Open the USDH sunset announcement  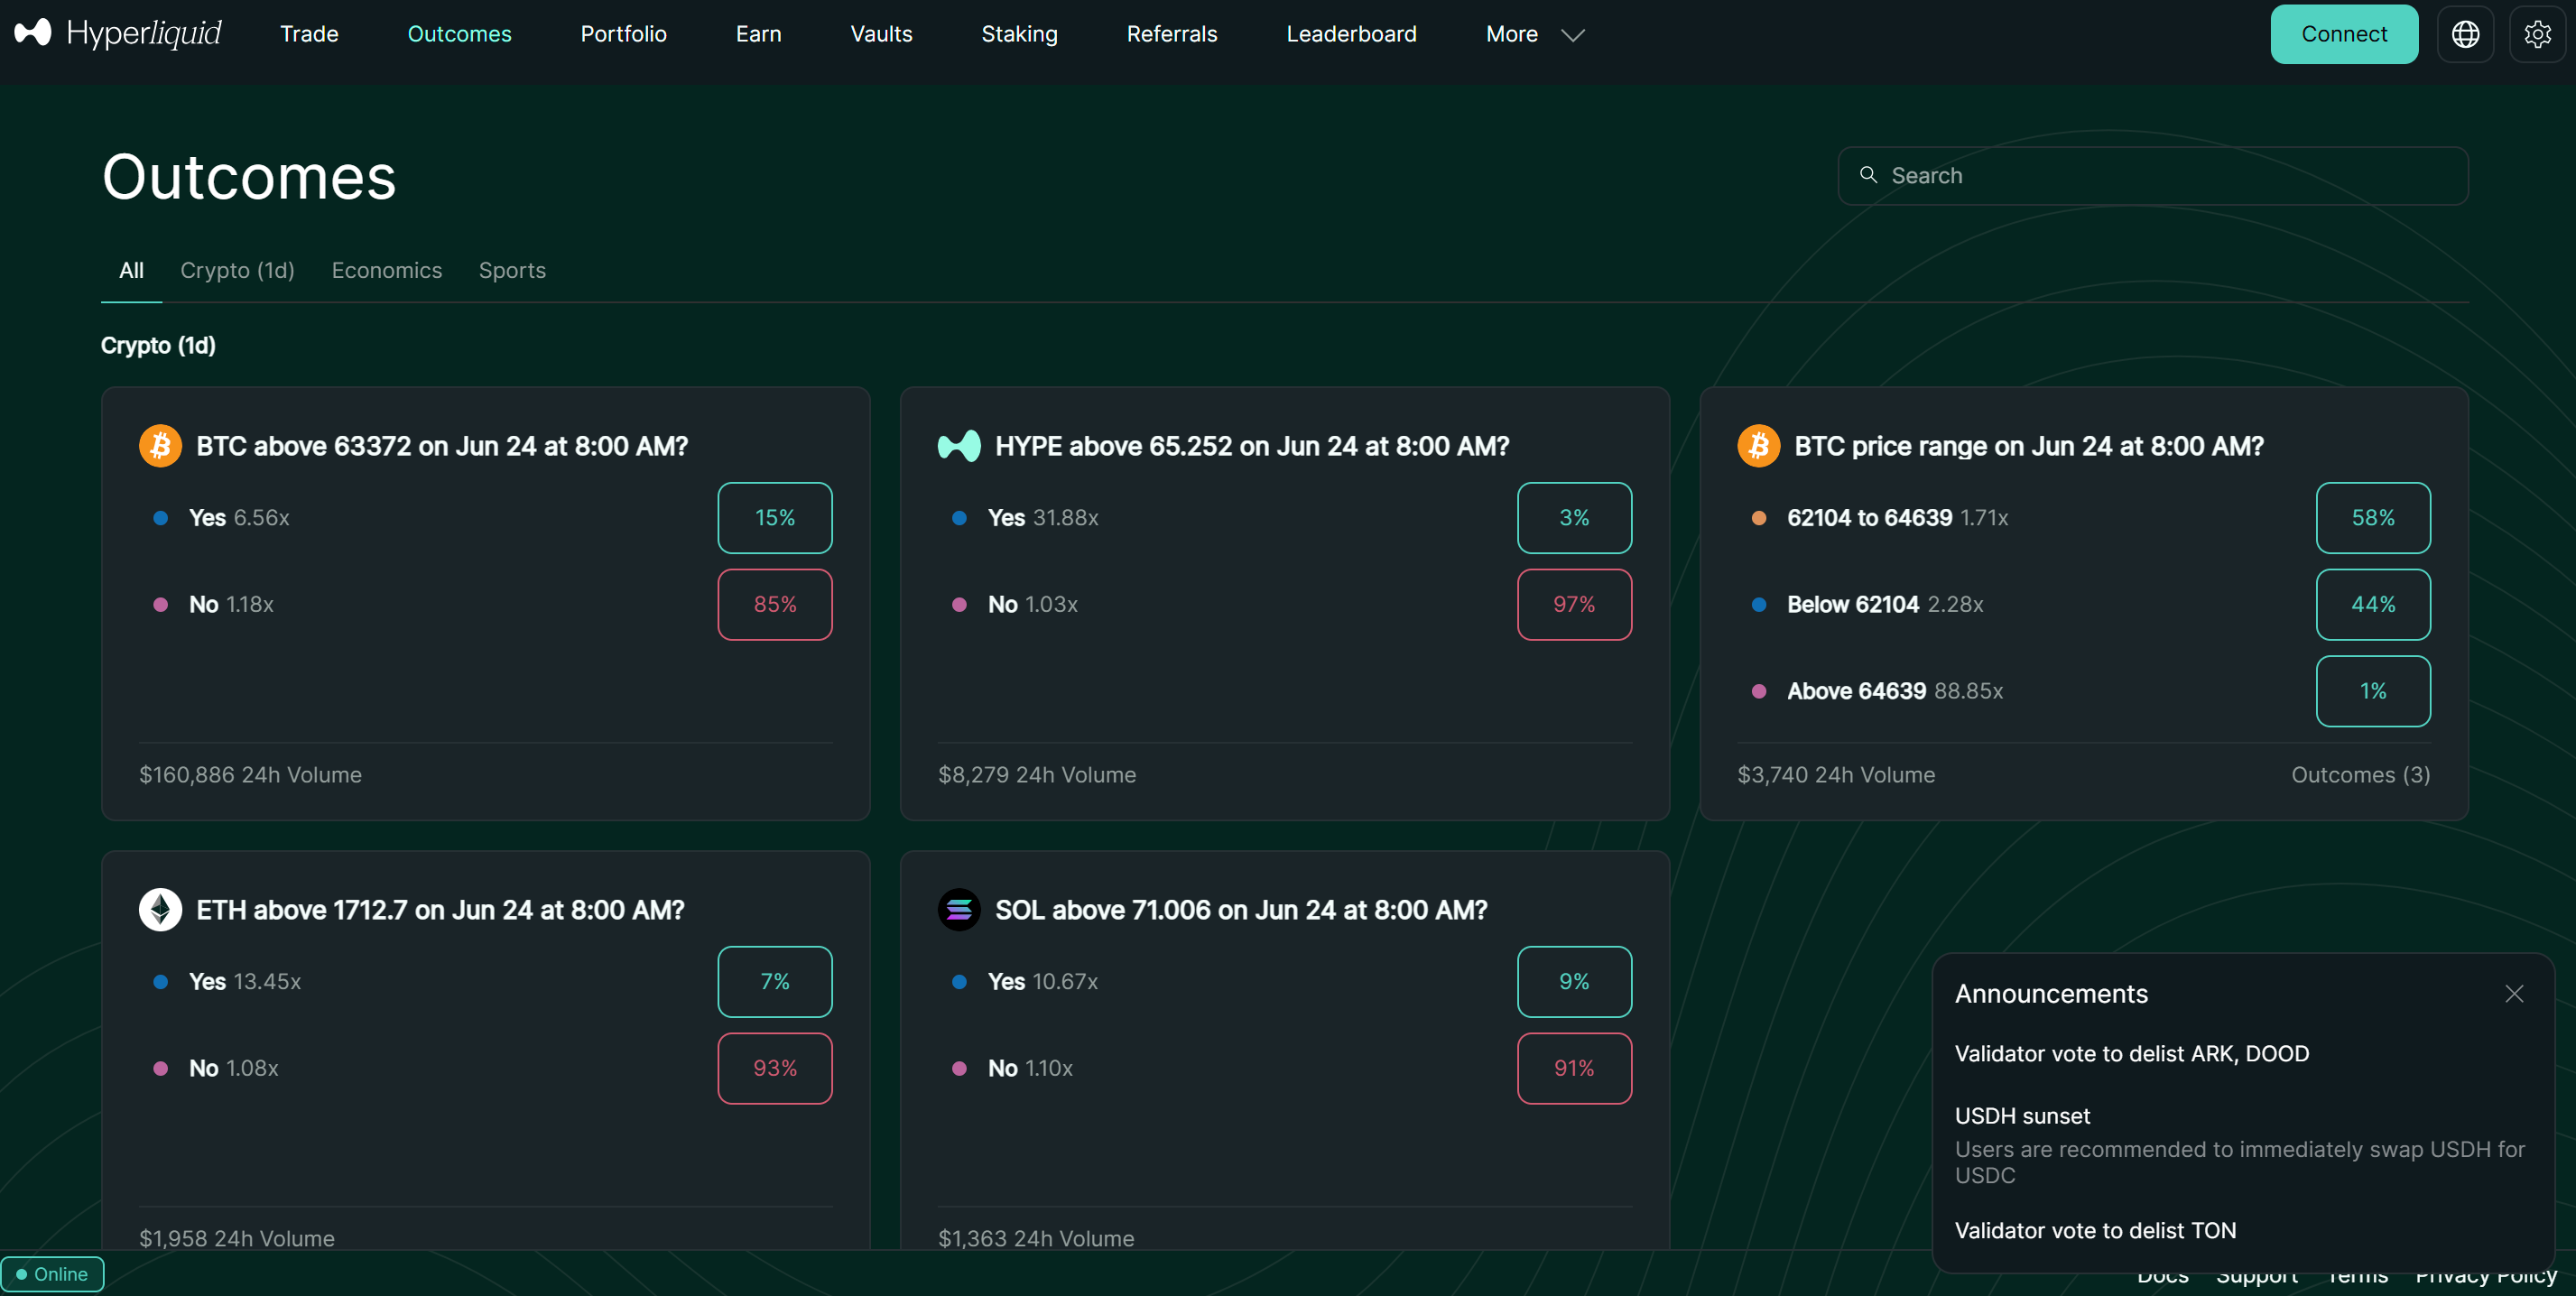tap(2022, 1116)
